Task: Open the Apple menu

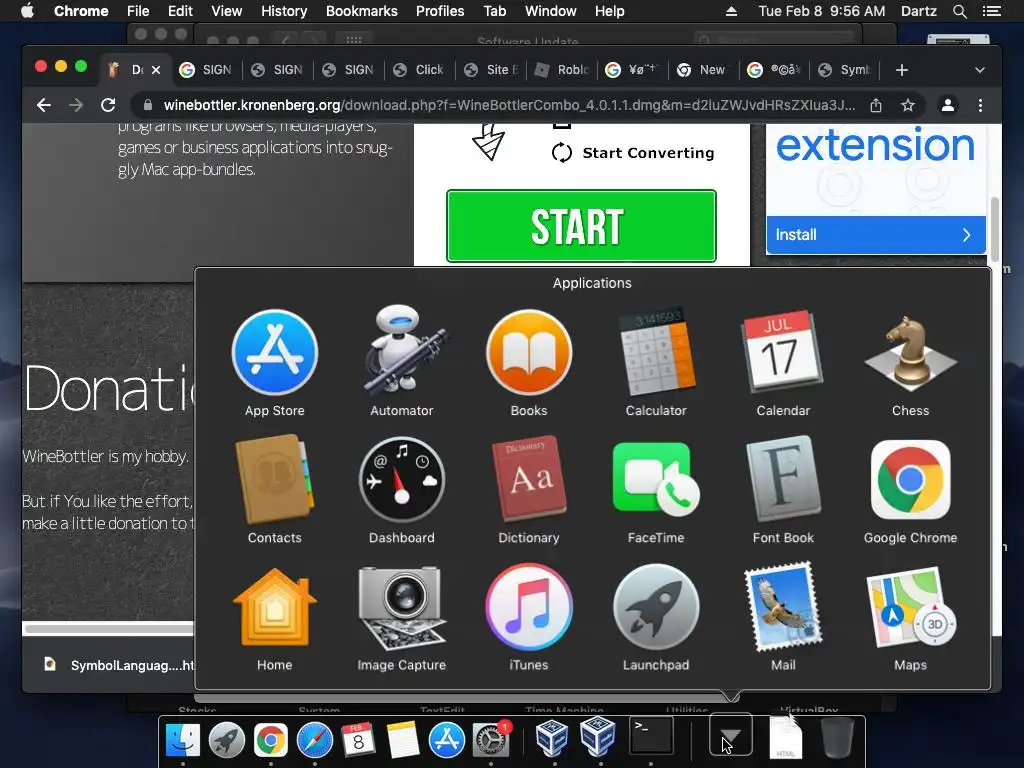Action: coord(27,11)
